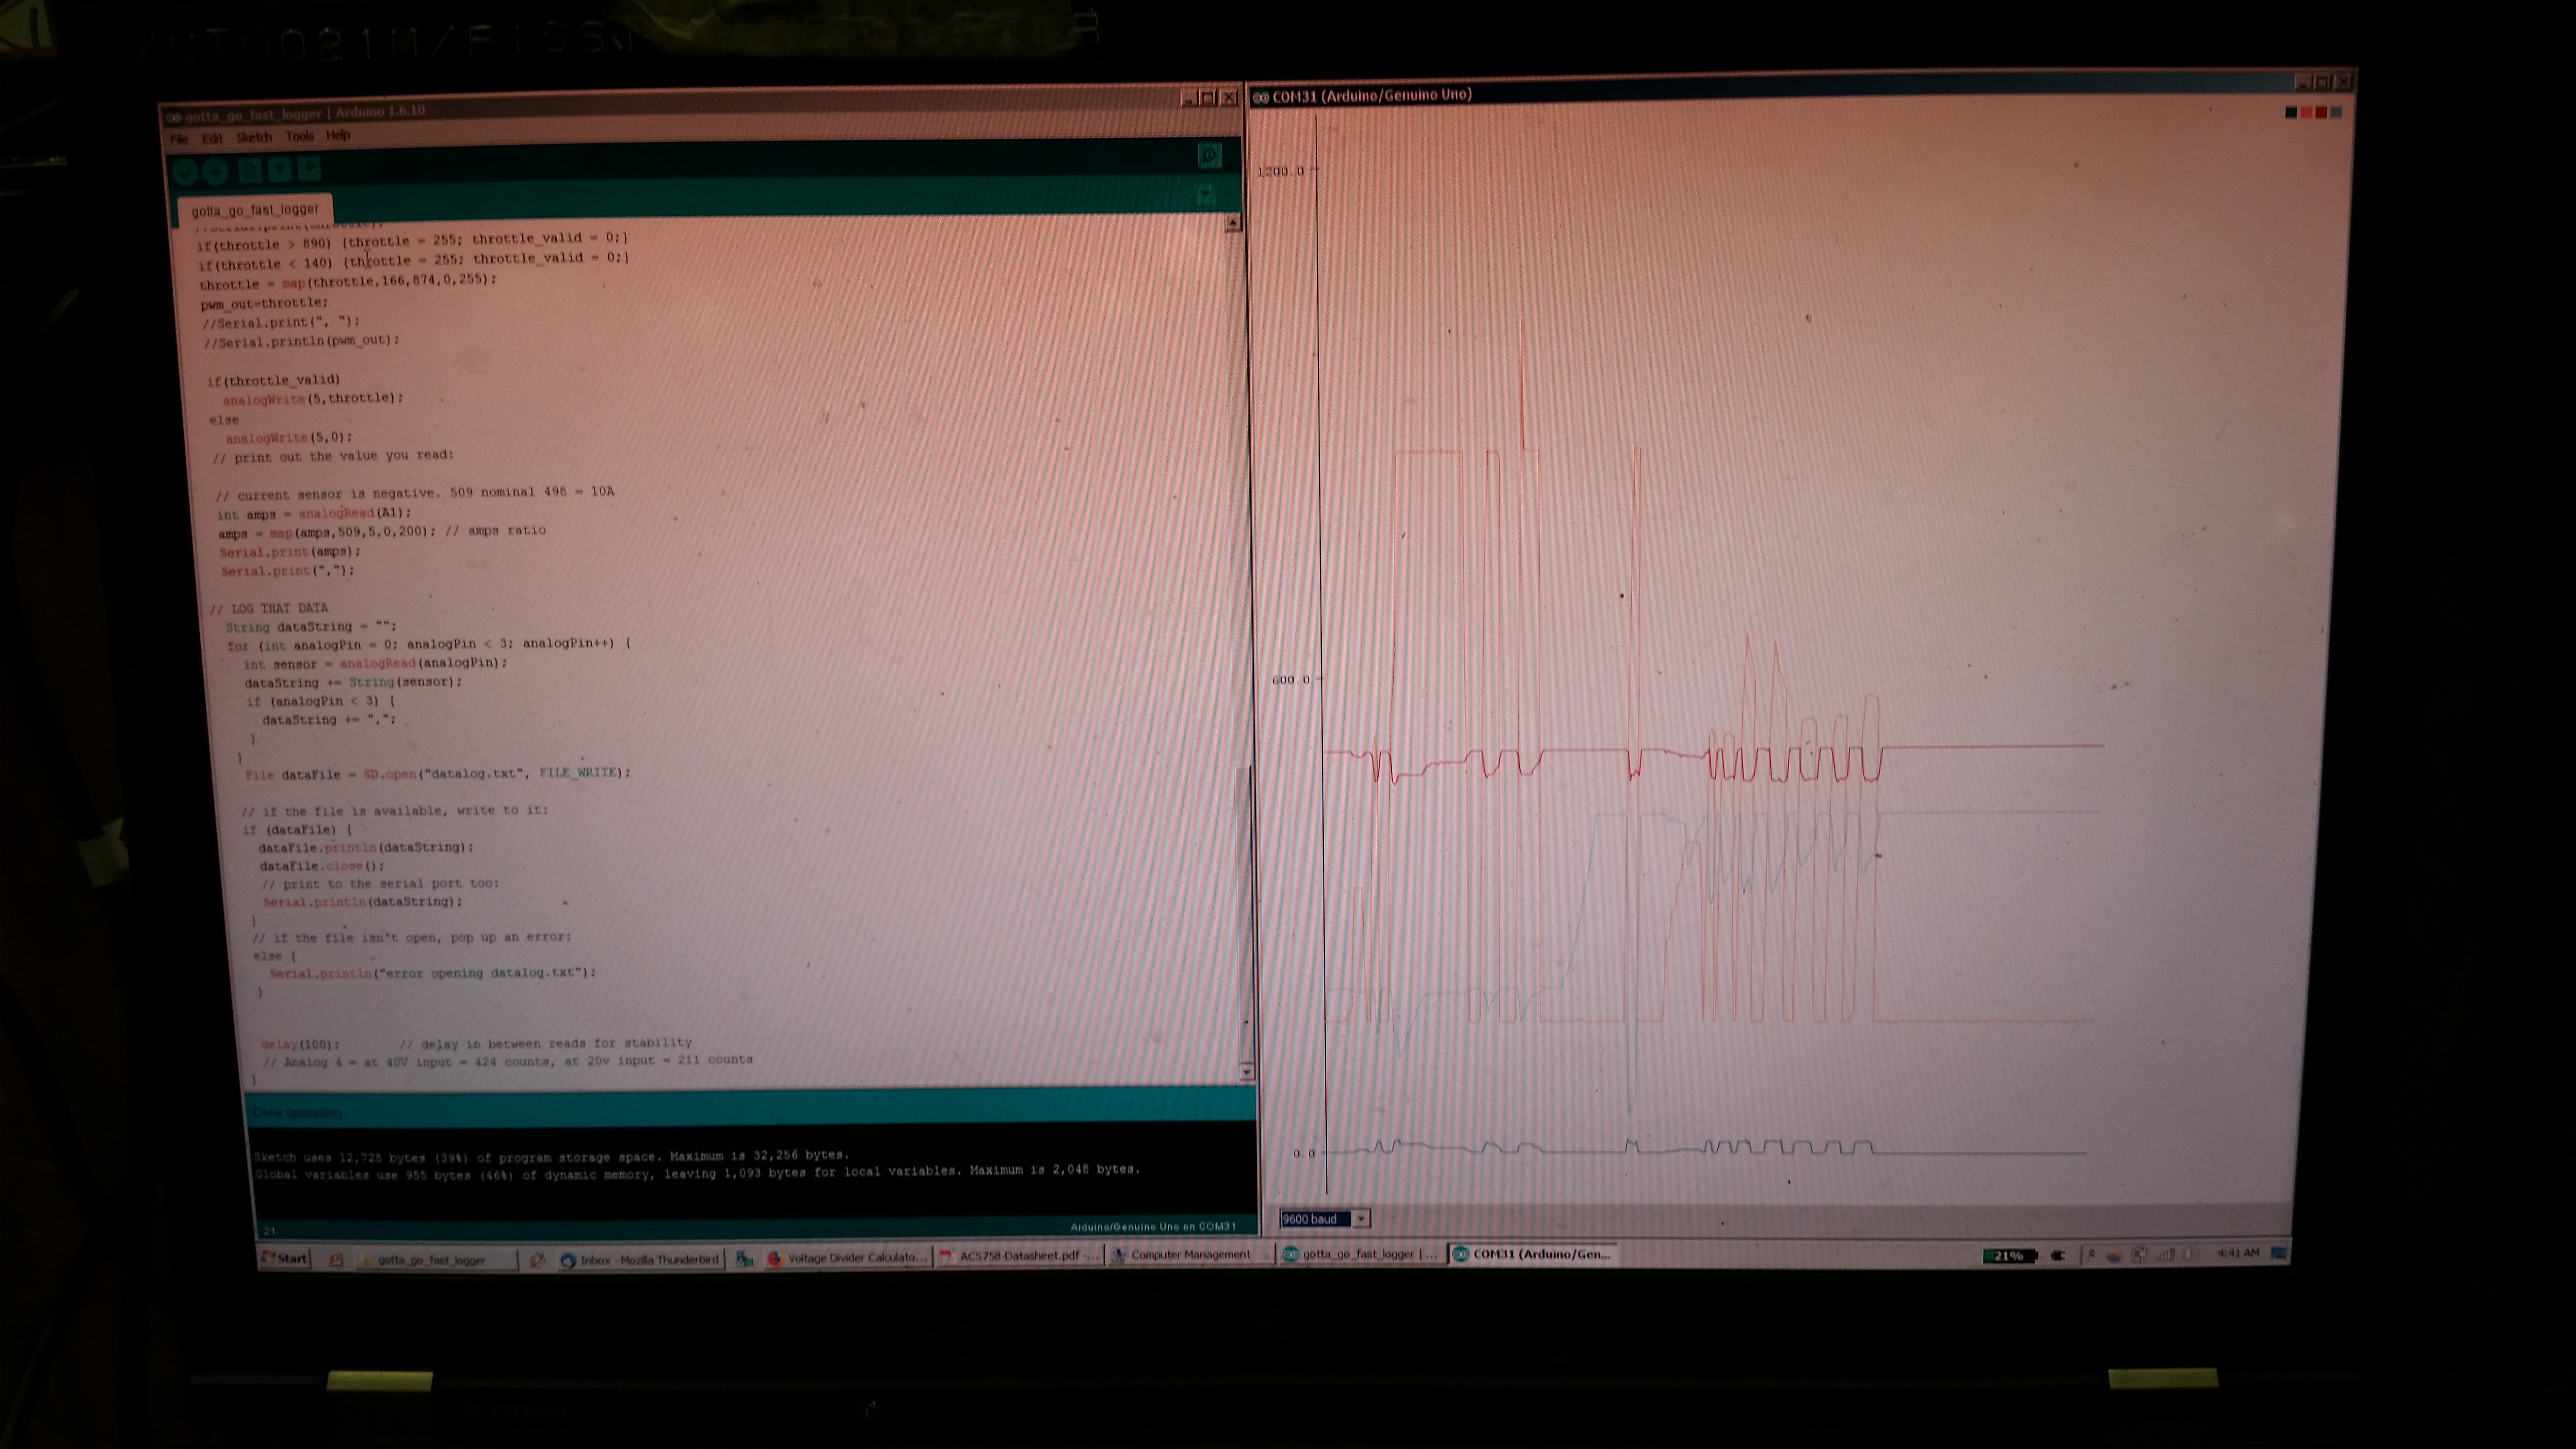This screenshot has height=1449, width=2576.
Task: Click the 600.0 y-axis label
Action: pyautogui.click(x=1290, y=680)
